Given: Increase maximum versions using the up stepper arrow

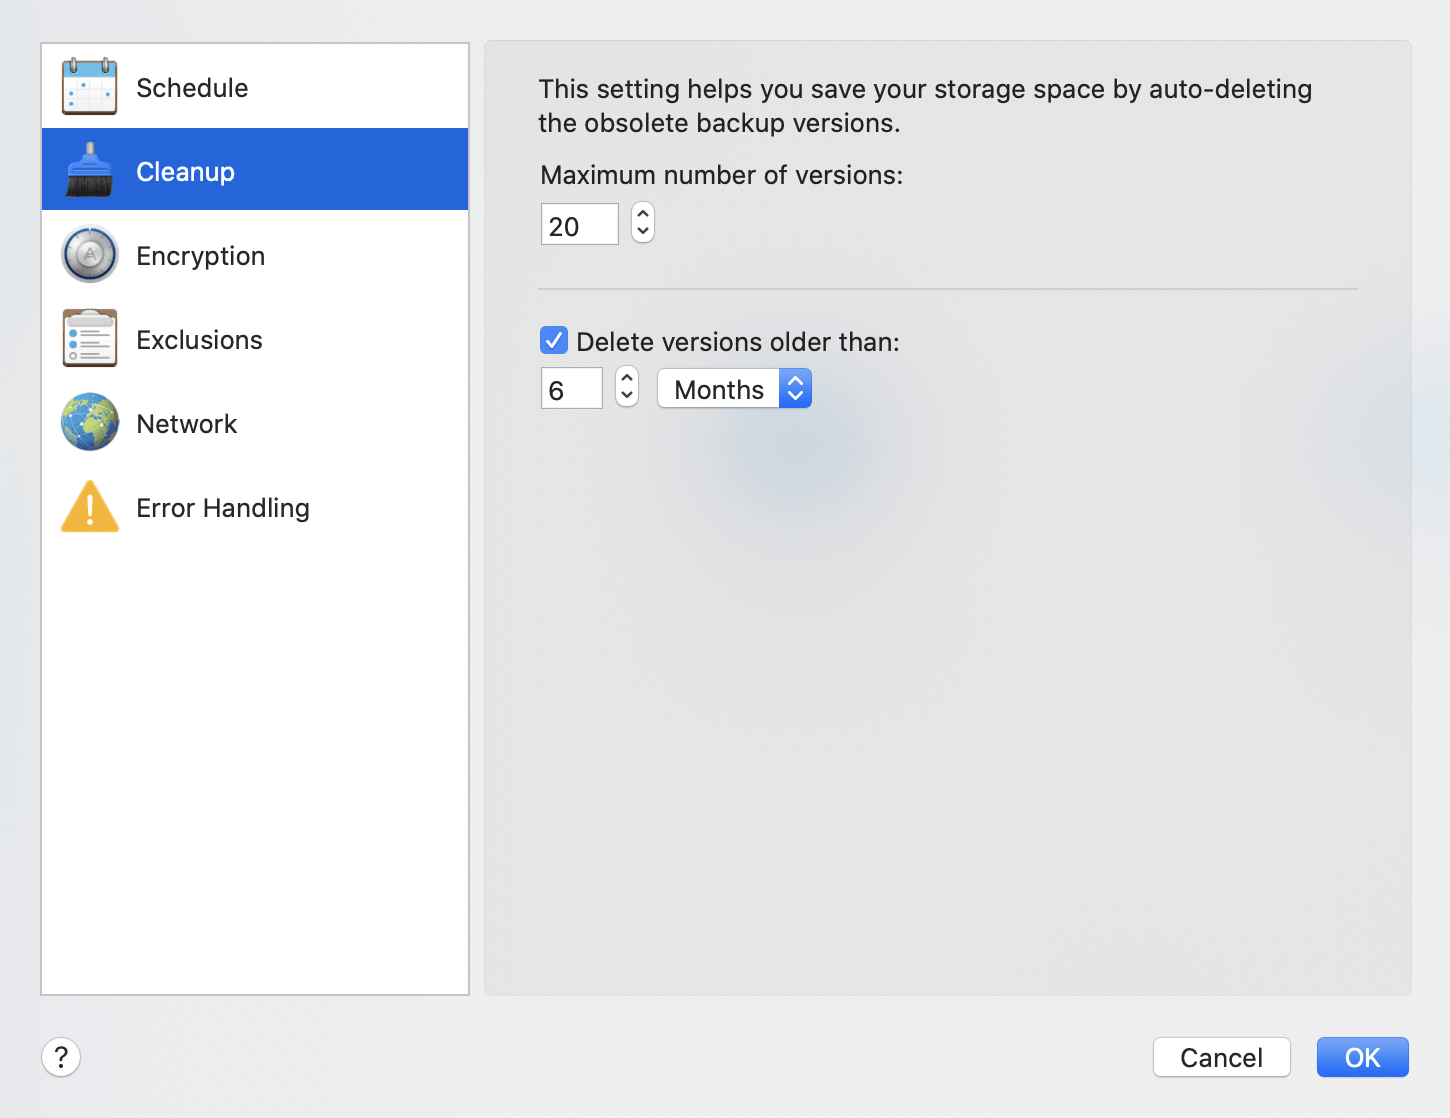Looking at the screenshot, I should coord(642,215).
